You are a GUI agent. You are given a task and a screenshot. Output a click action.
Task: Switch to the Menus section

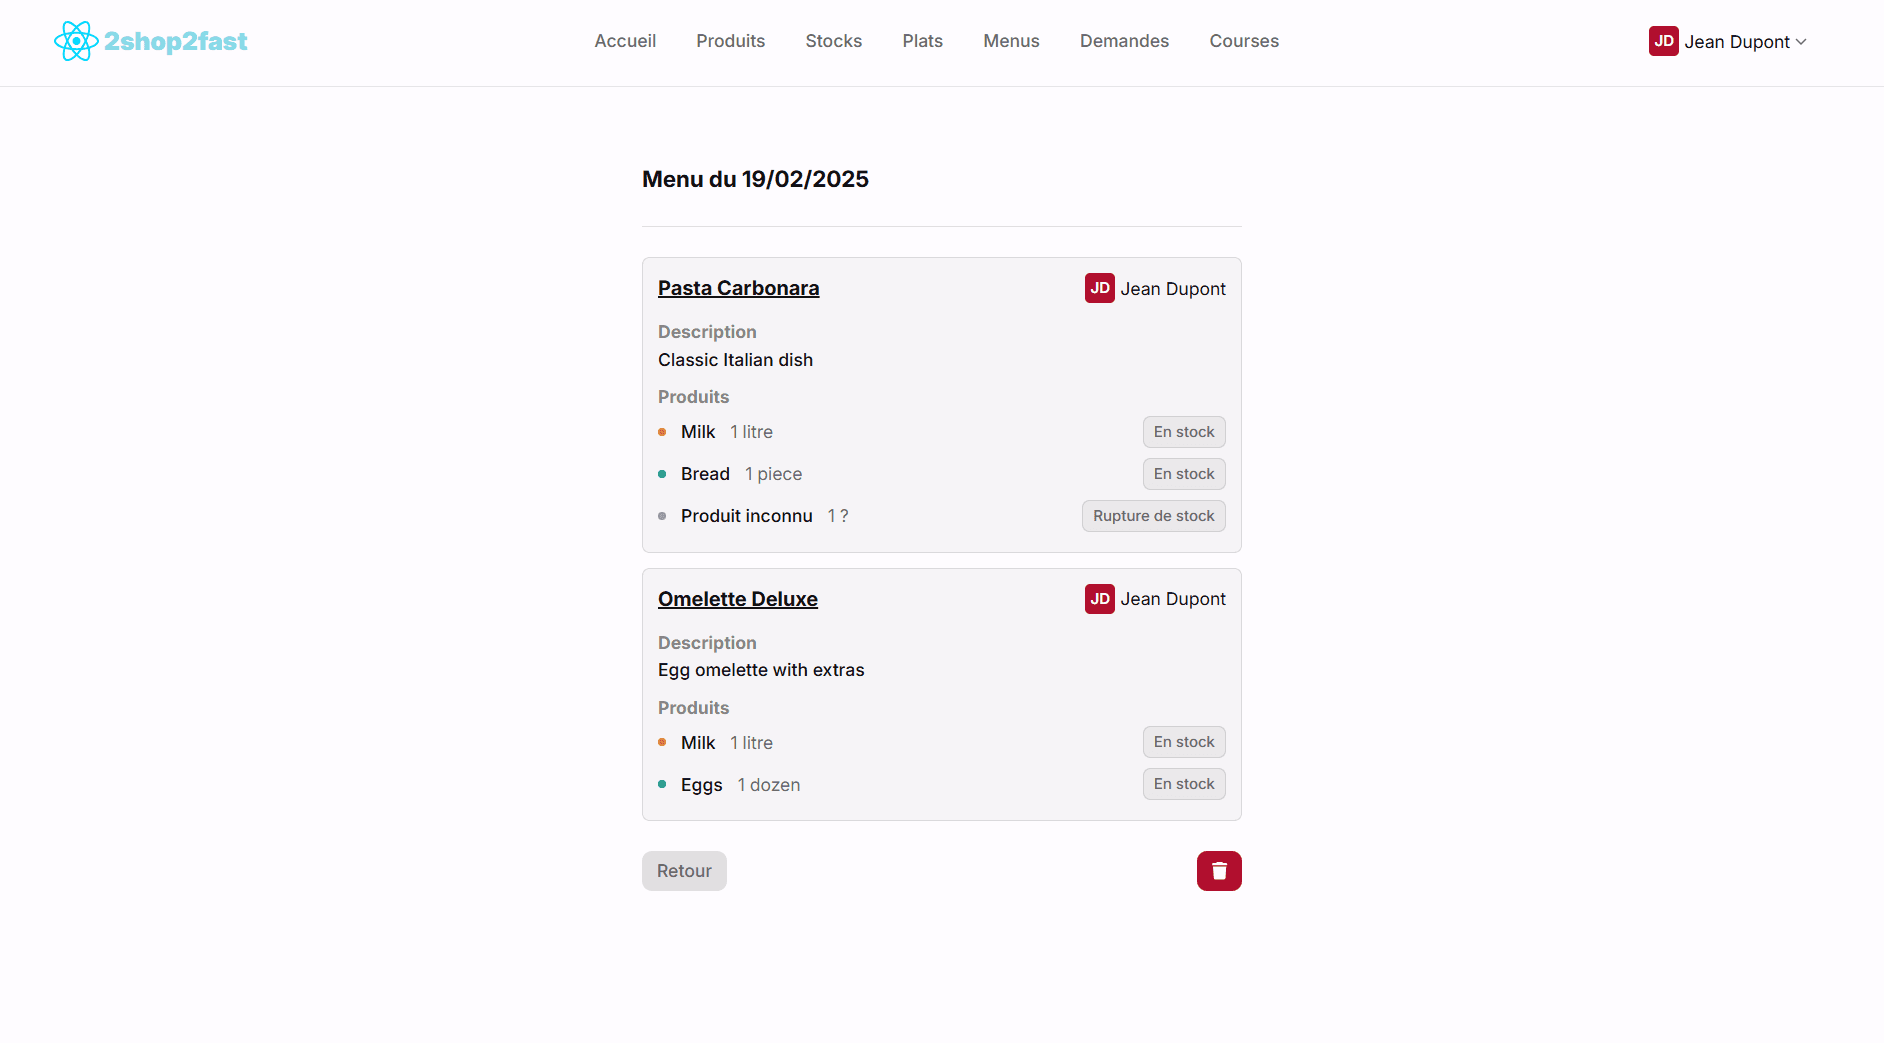[1011, 41]
